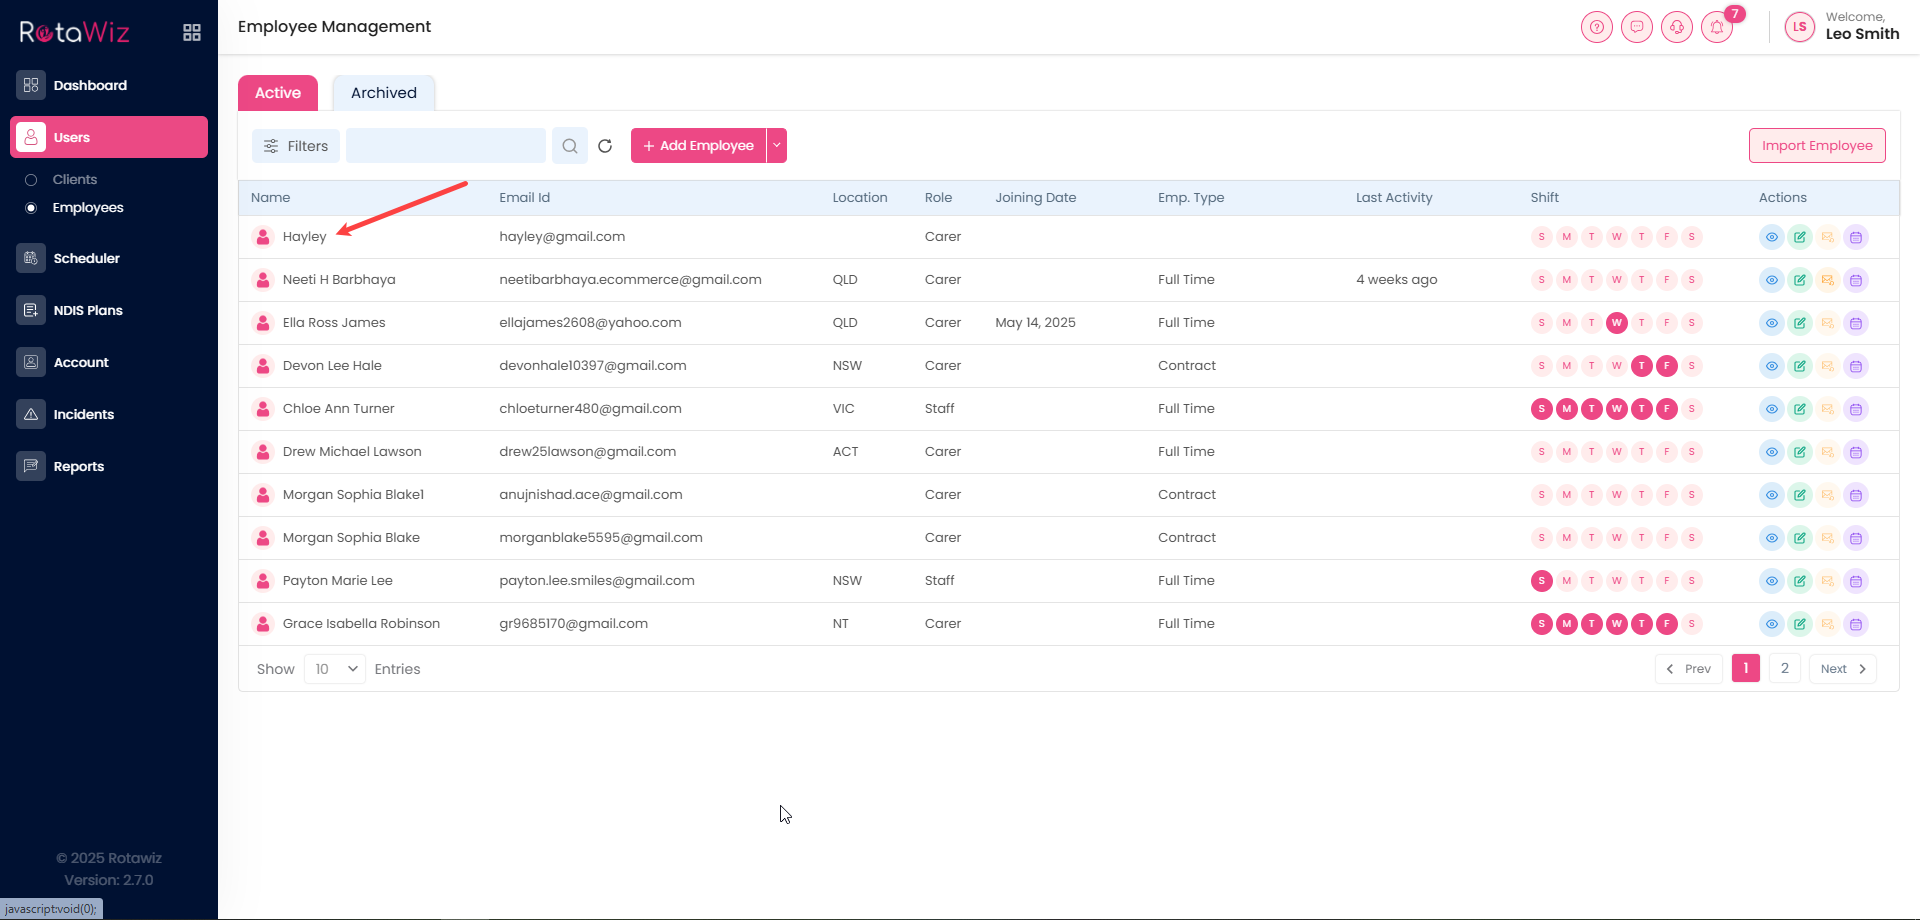Toggle the sidebar grid menu icon

[x=192, y=33]
